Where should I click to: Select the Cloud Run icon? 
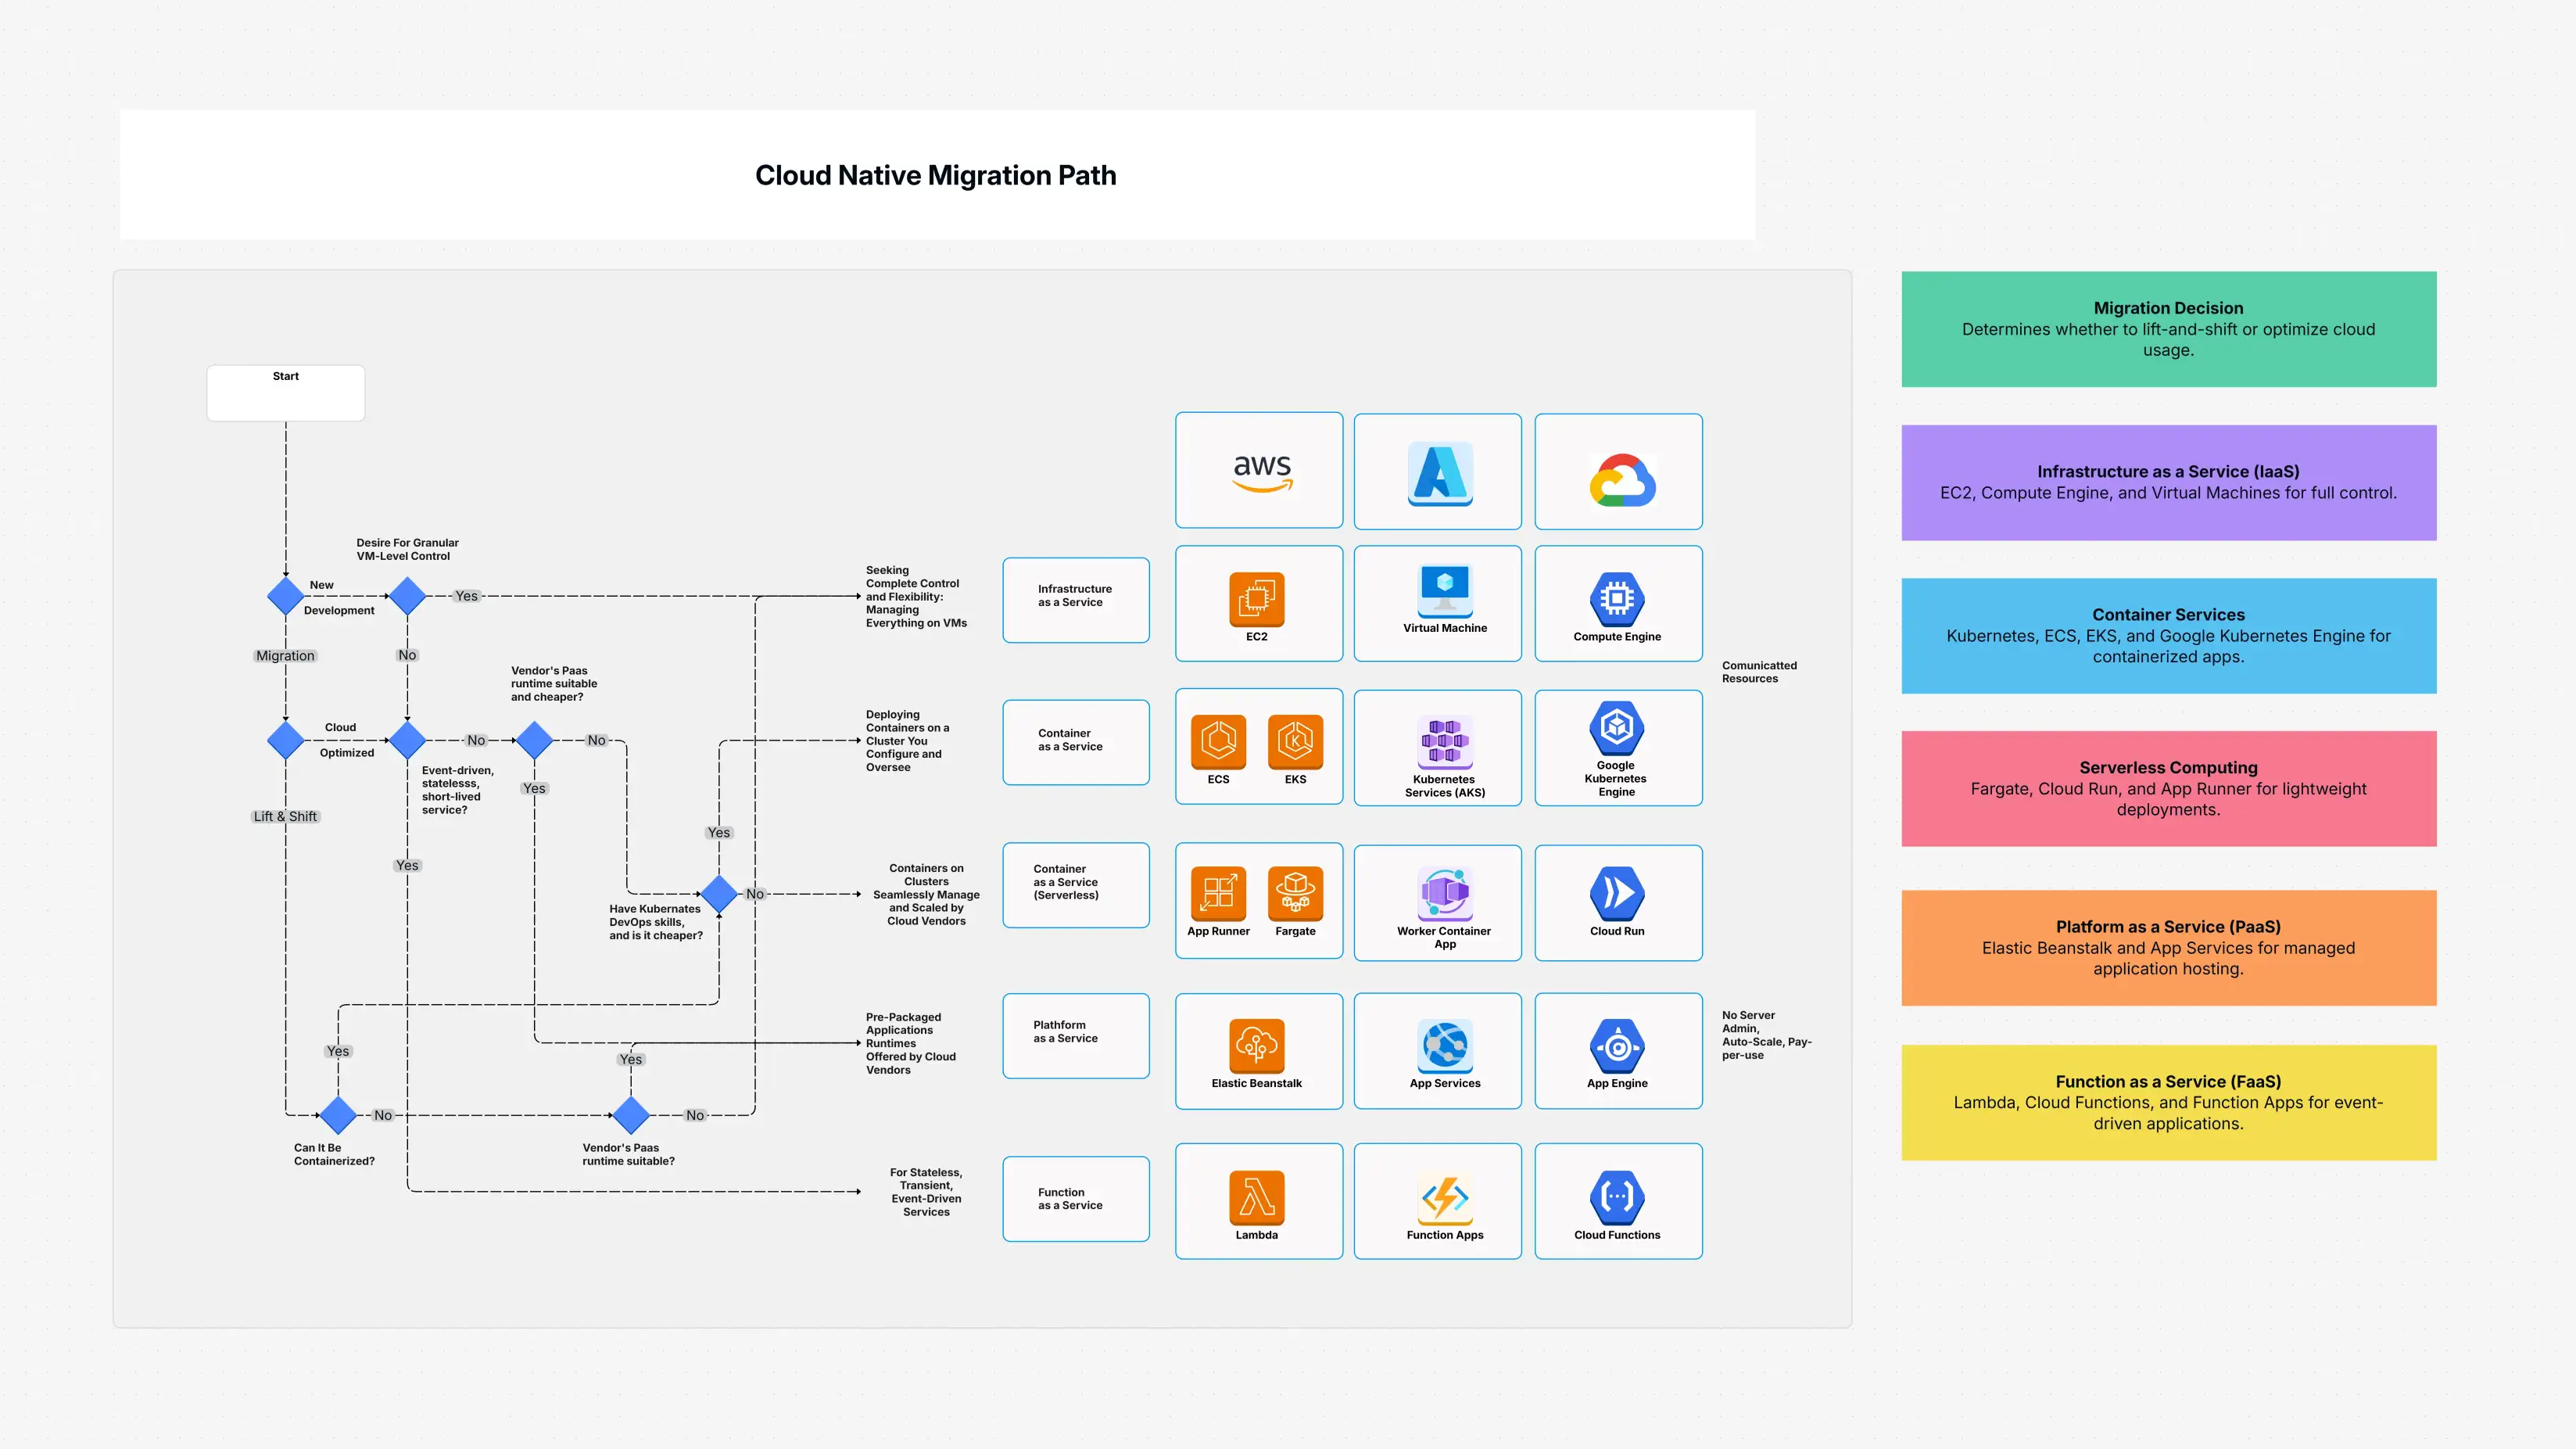pos(1617,893)
